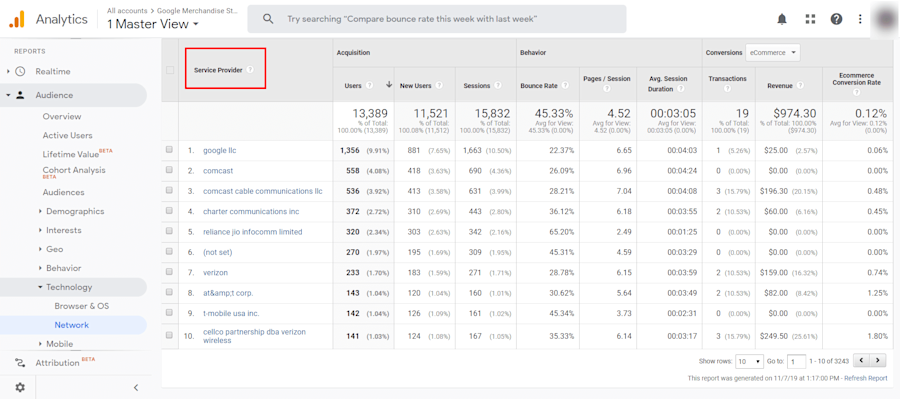The image size is (900, 399).
Task: Collapse the Audience section
Action: point(8,95)
